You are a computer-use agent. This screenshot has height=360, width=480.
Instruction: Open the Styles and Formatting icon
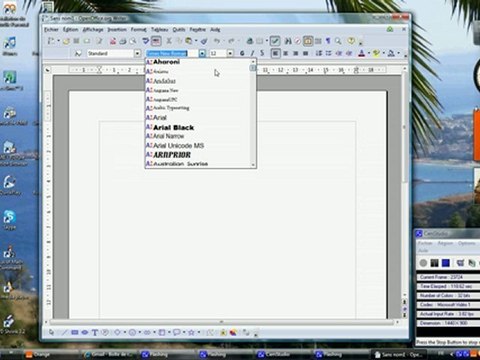coord(78,53)
